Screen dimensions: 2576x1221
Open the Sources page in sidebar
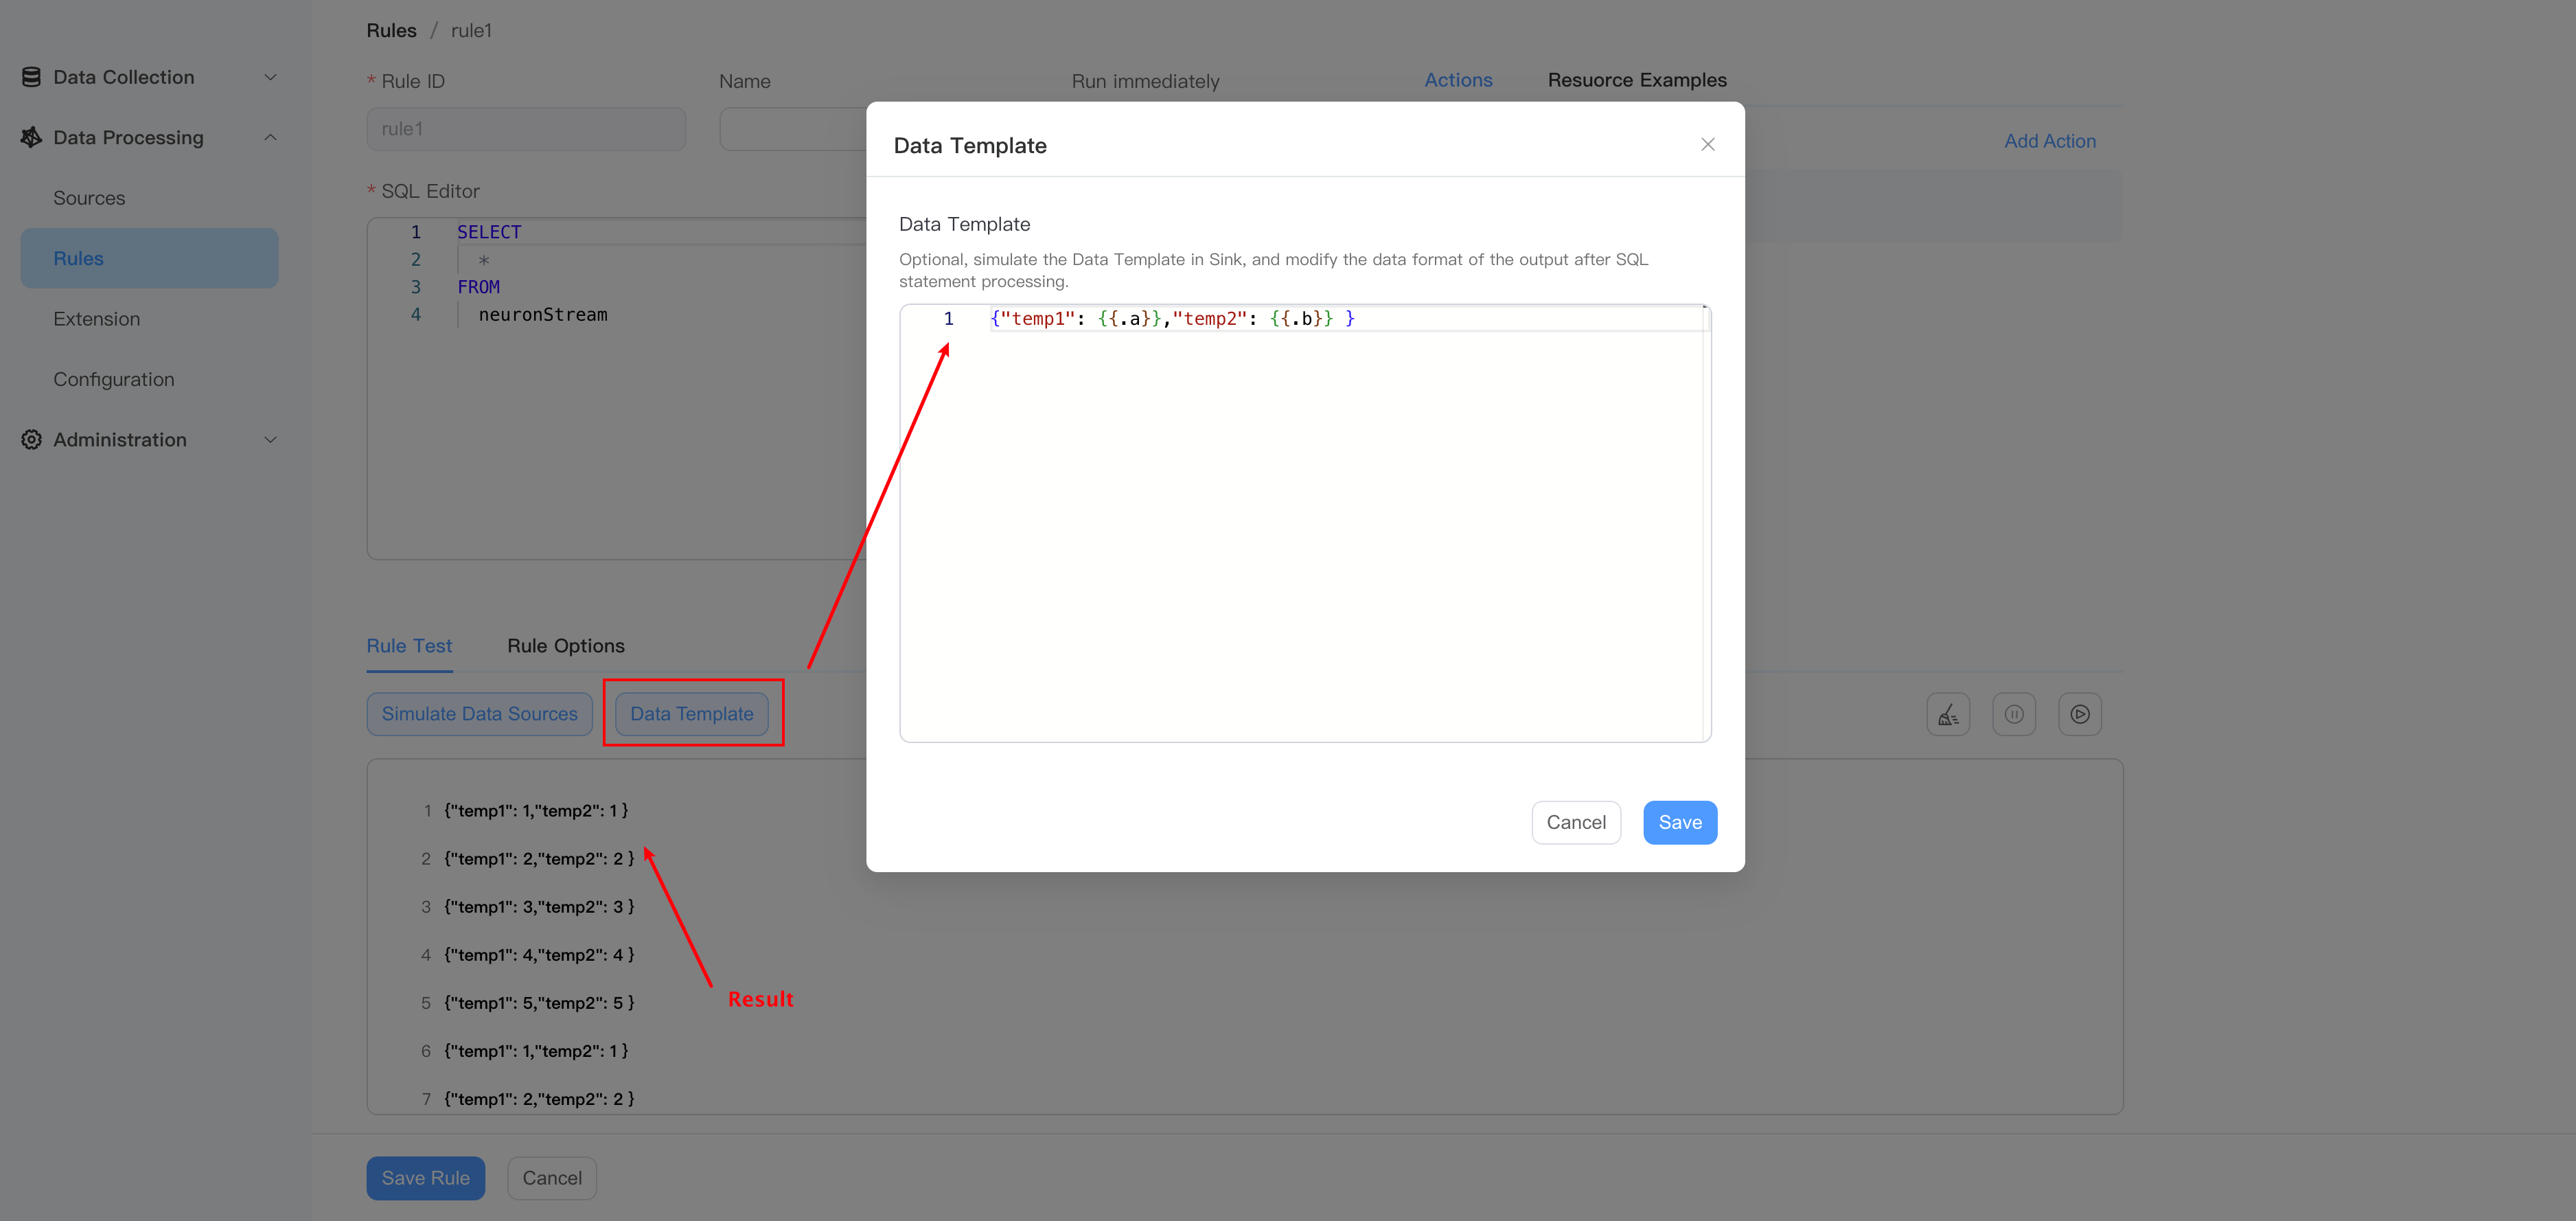tap(89, 197)
